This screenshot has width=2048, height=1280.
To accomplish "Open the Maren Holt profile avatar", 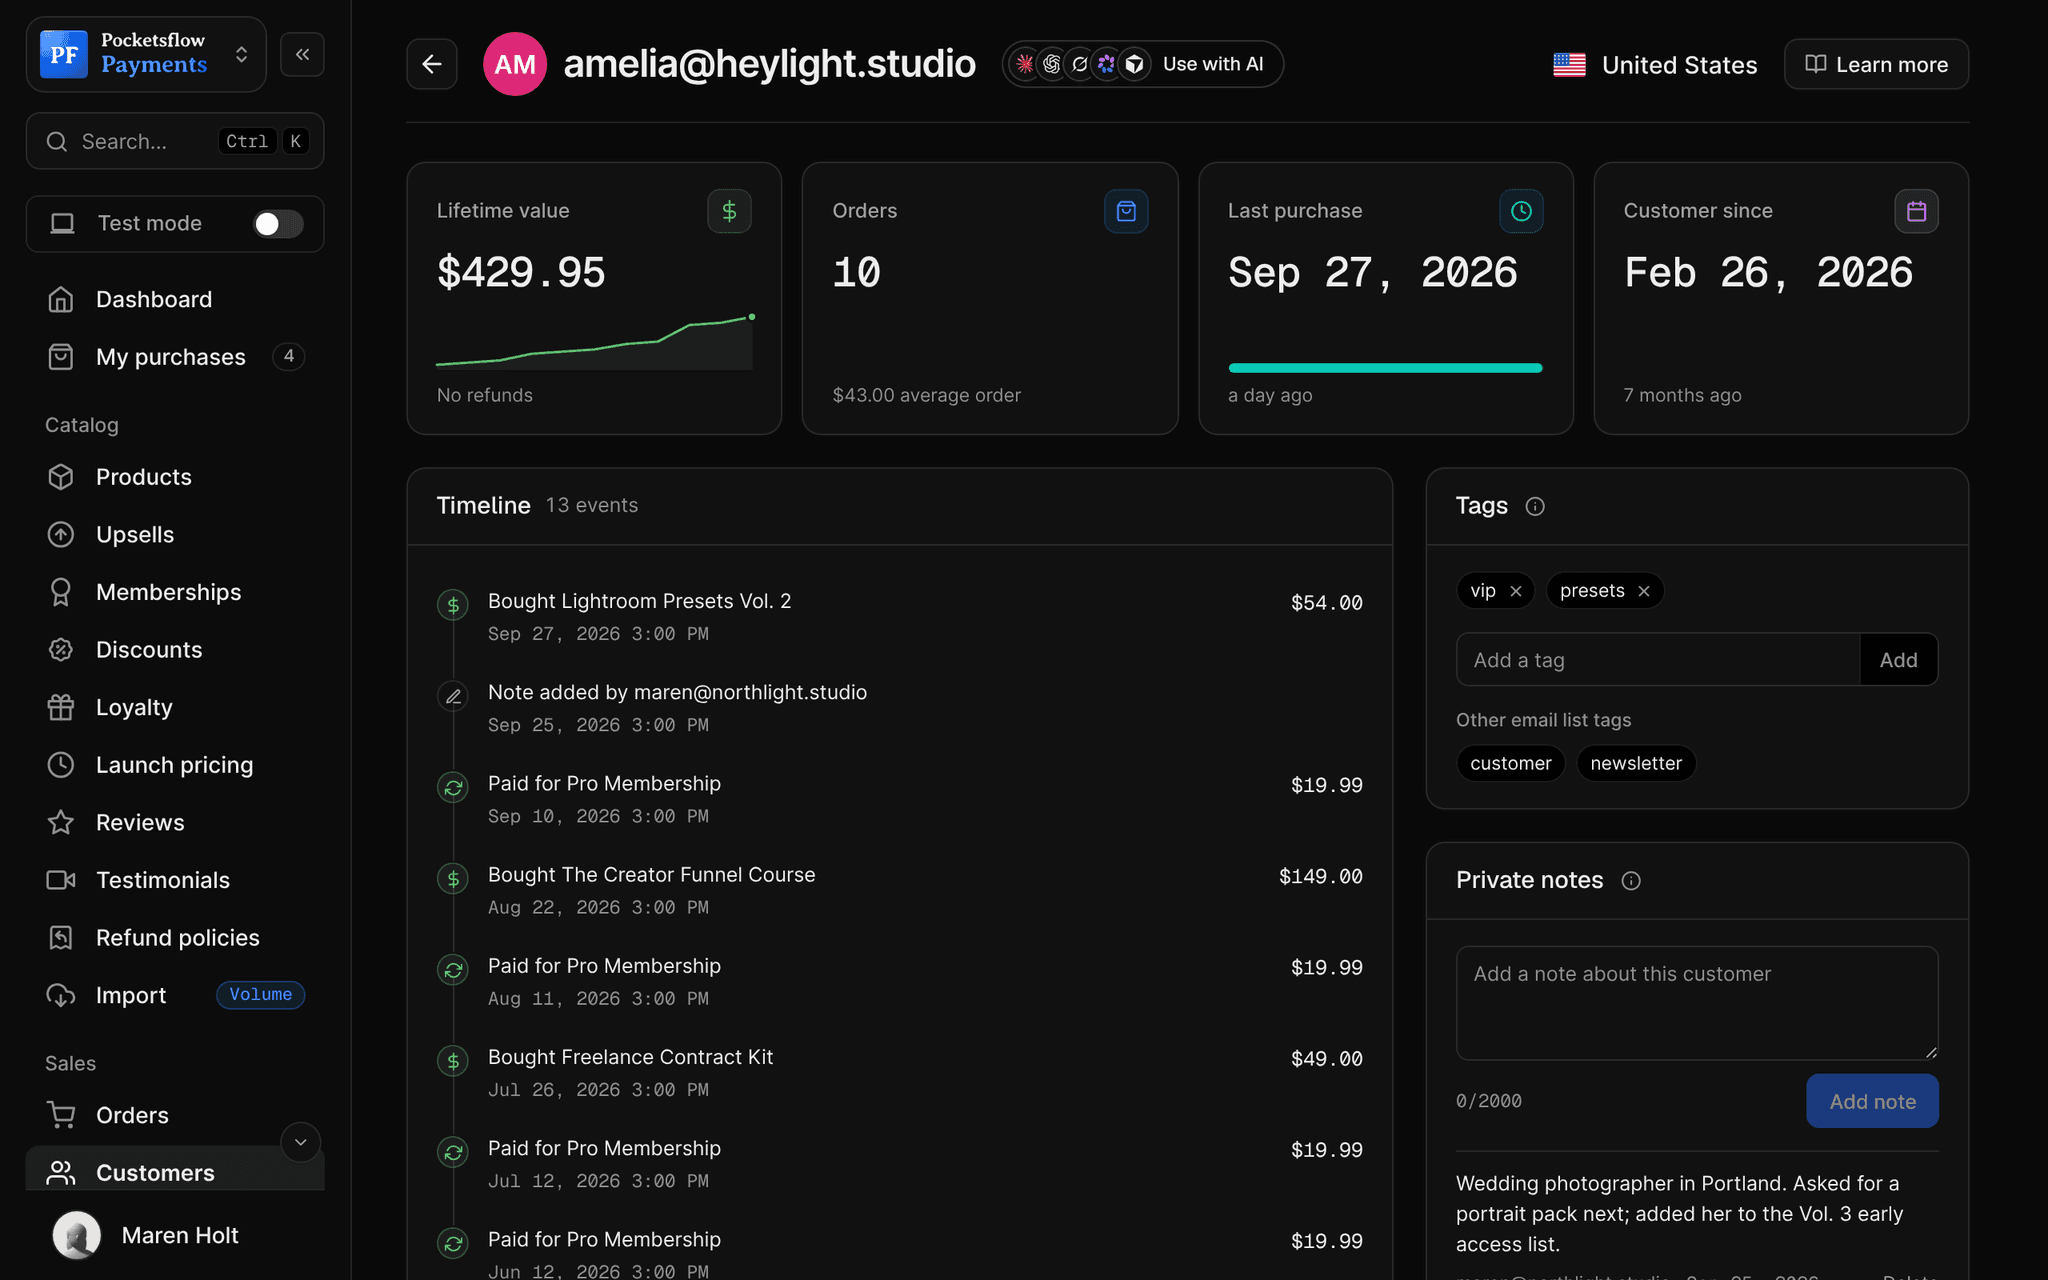I will click(x=77, y=1235).
